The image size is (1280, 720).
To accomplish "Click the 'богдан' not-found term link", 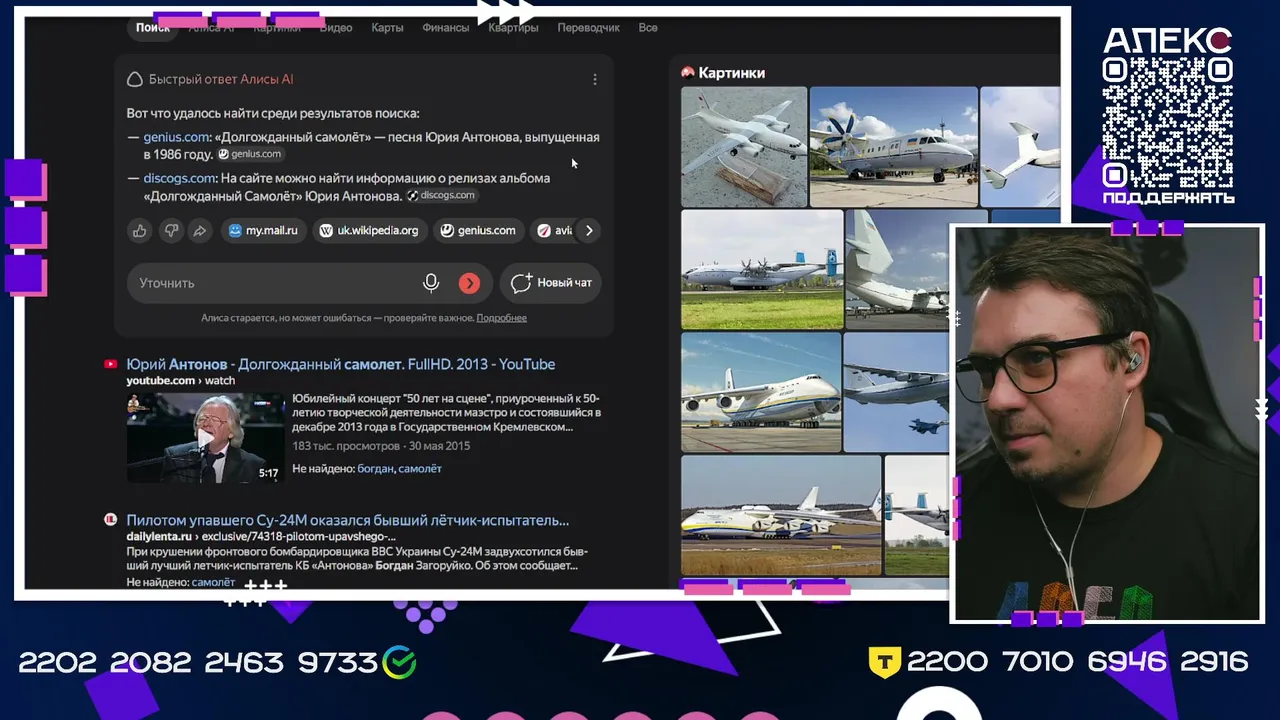I will coord(375,469).
